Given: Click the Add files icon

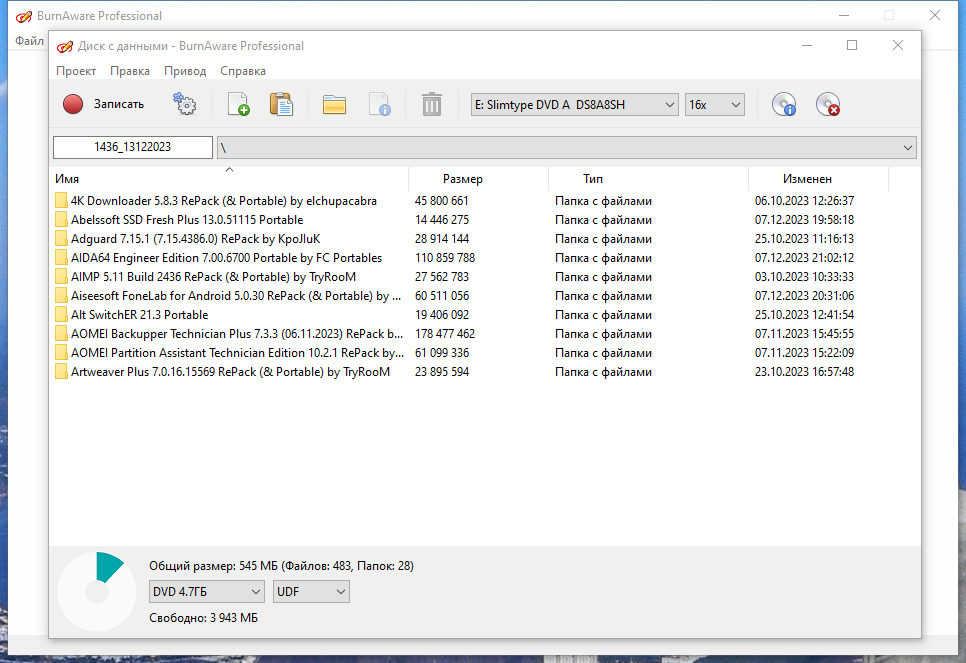Looking at the screenshot, I should 238,104.
